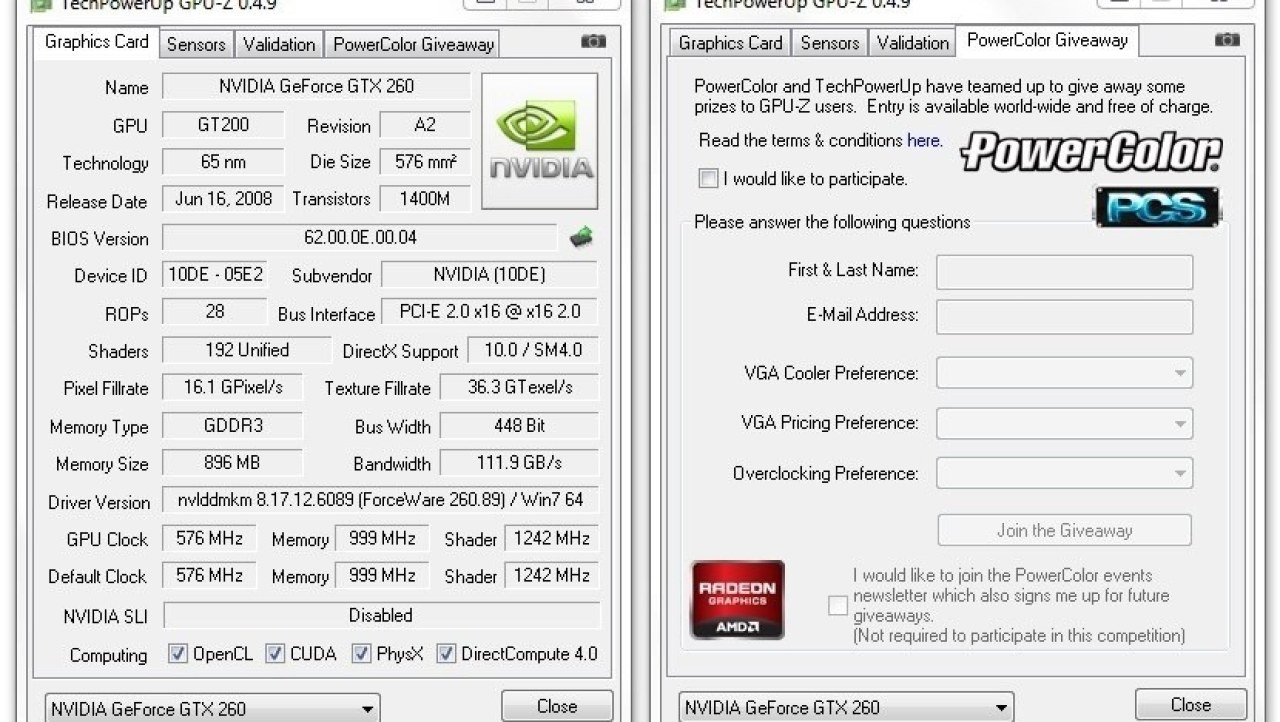
Task: Click the Revision value 'A2'
Action: point(425,125)
